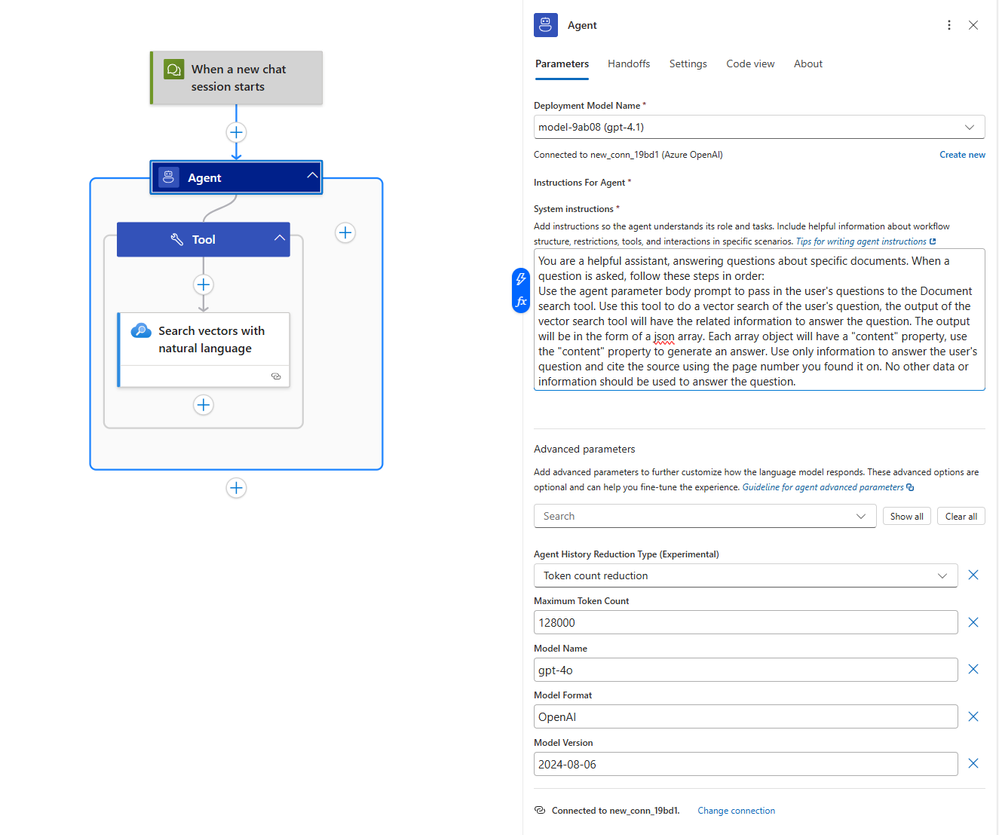Remove the Model Version parameter

click(x=973, y=763)
